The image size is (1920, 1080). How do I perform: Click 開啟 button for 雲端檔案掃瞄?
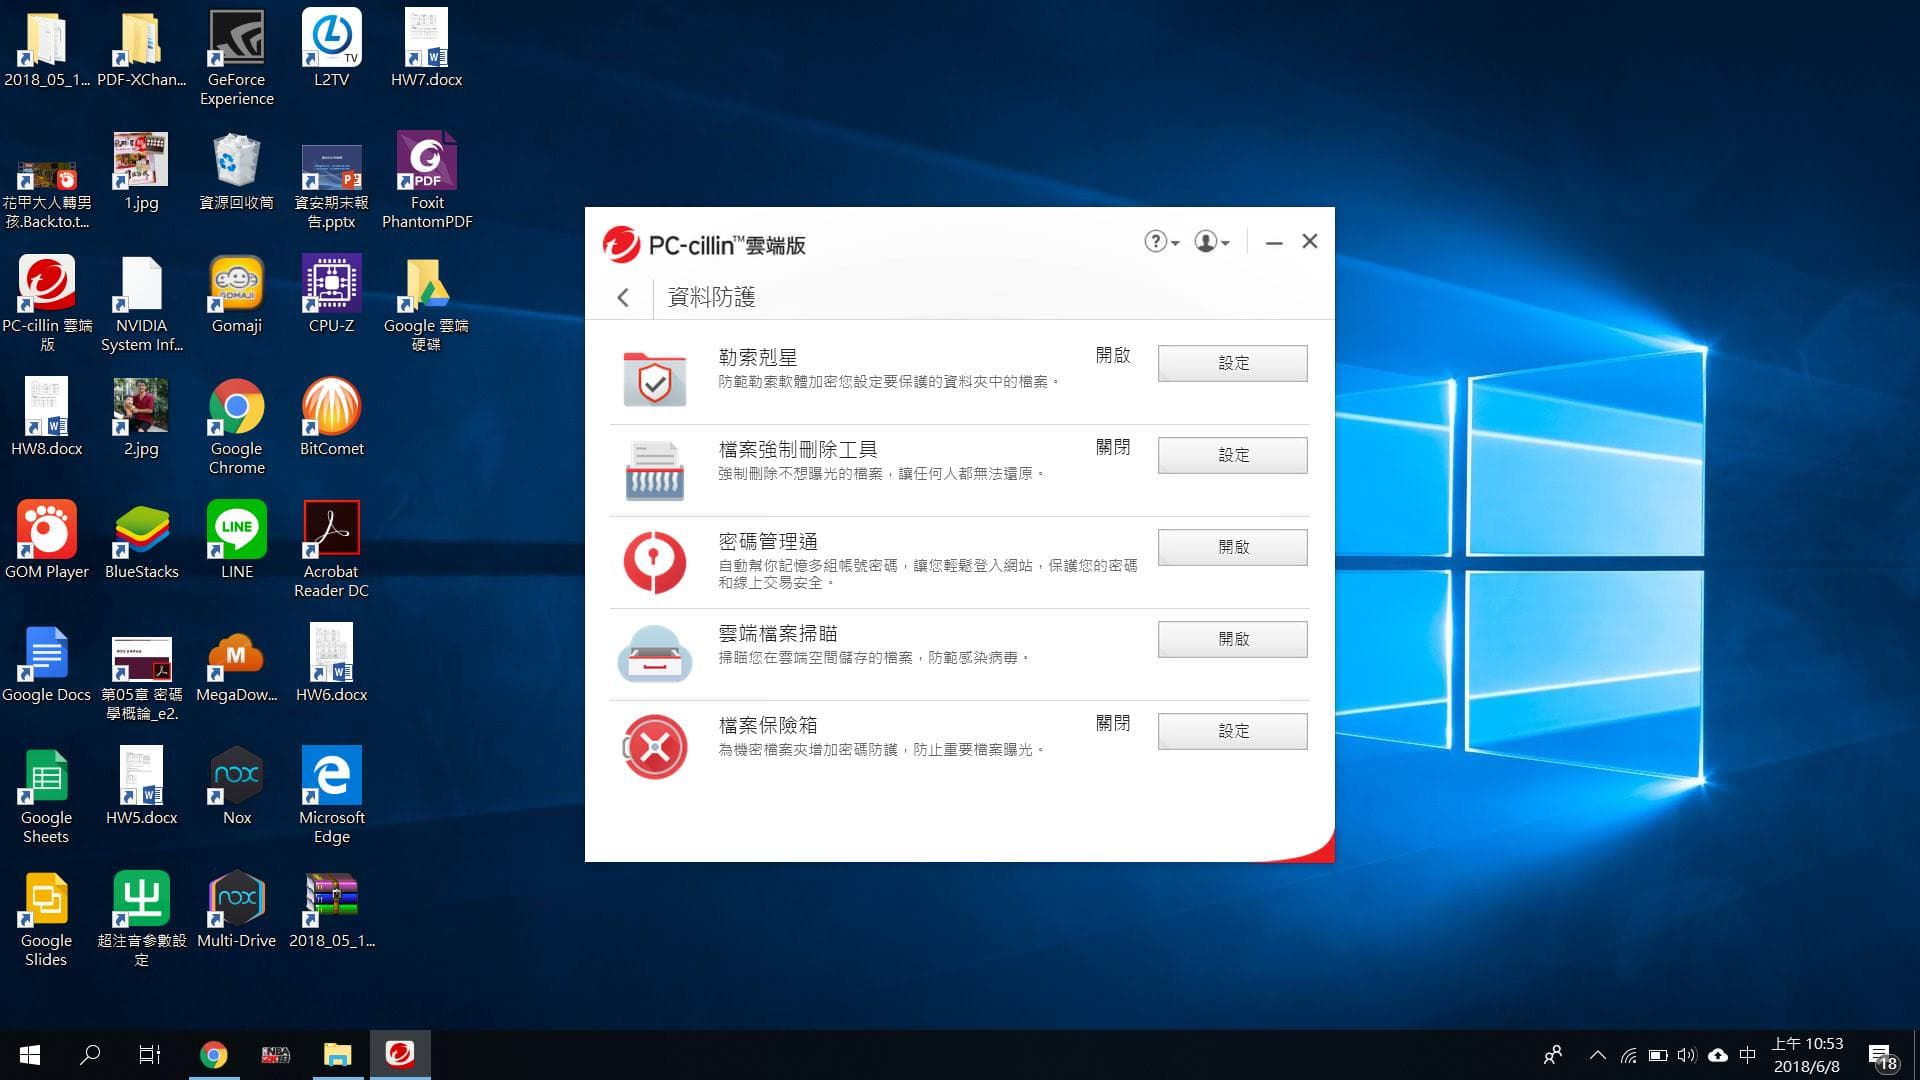pyautogui.click(x=1232, y=639)
